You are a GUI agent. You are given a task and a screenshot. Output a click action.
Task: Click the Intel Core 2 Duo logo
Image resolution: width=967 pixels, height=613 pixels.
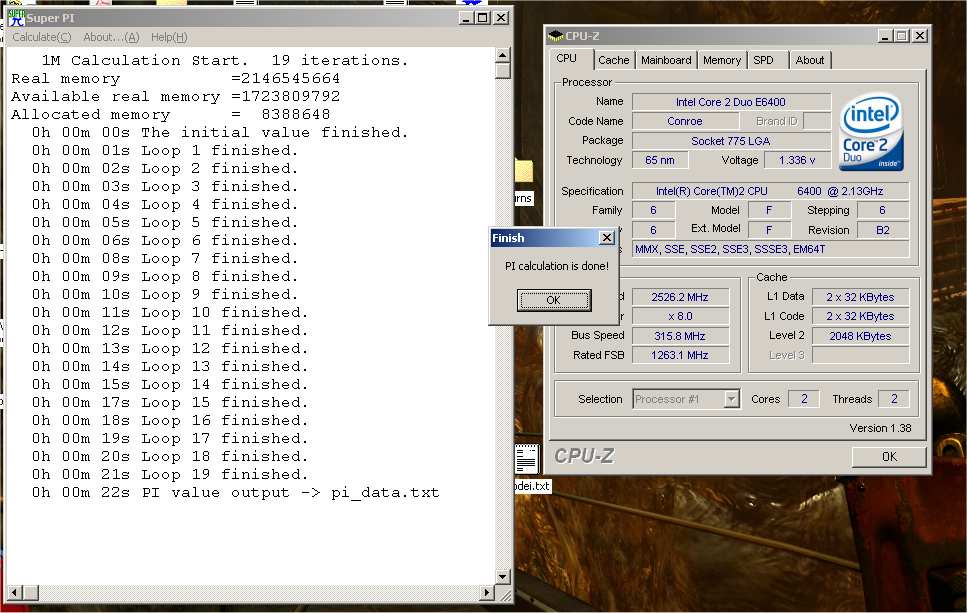(x=871, y=134)
